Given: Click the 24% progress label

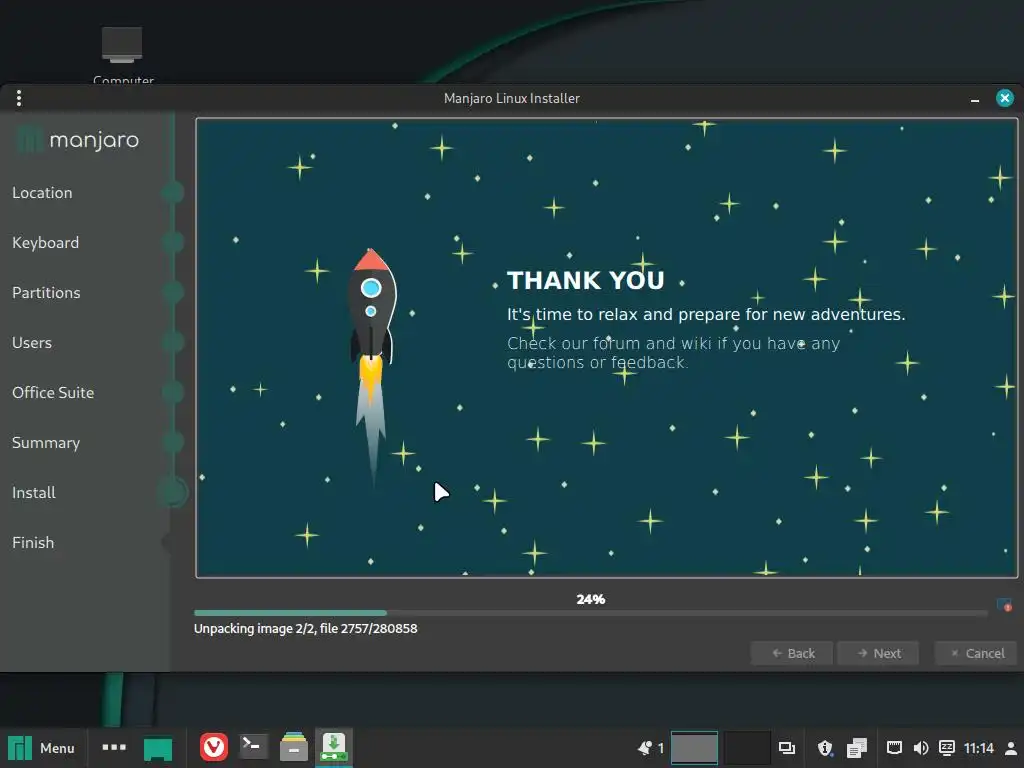Looking at the screenshot, I should (590, 599).
